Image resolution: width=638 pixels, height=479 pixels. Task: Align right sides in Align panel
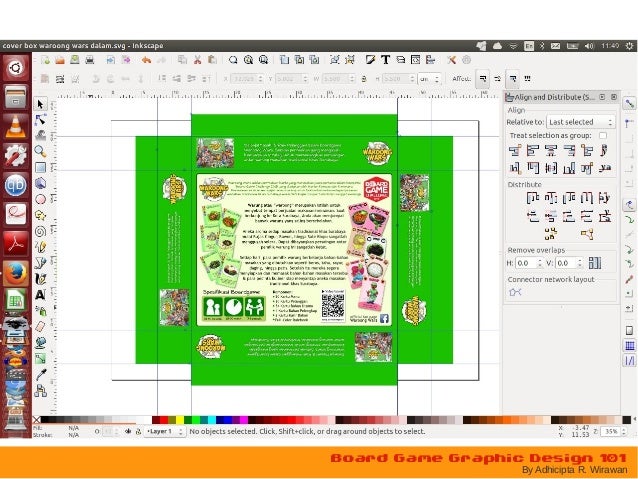tap(569, 150)
